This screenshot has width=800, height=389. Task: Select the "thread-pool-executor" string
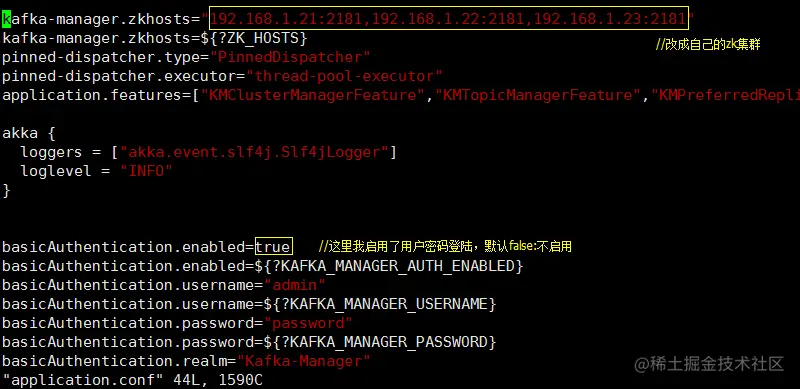pyautogui.click(x=344, y=76)
